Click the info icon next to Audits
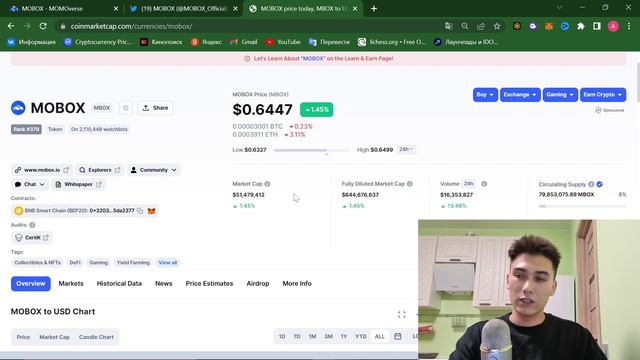Image resolution: width=640 pixels, height=360 pixels. tap(32, 225)
